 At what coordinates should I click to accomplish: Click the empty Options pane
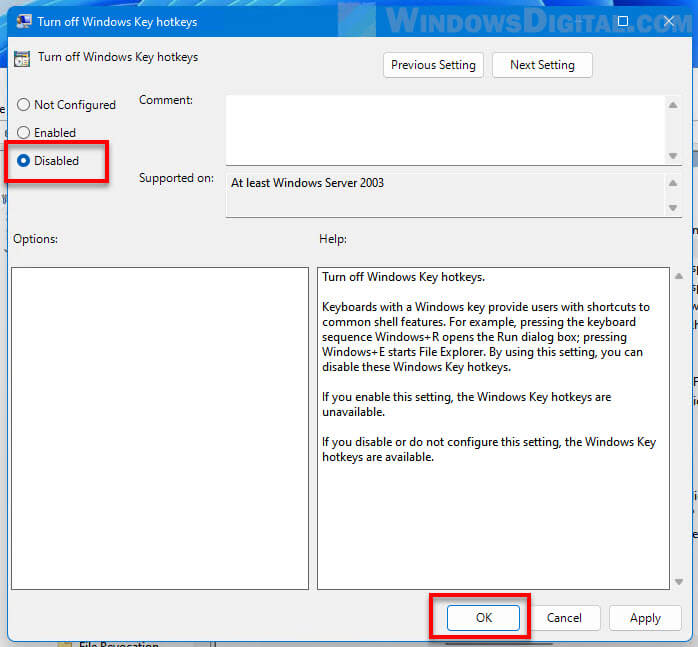pos(160,428)
